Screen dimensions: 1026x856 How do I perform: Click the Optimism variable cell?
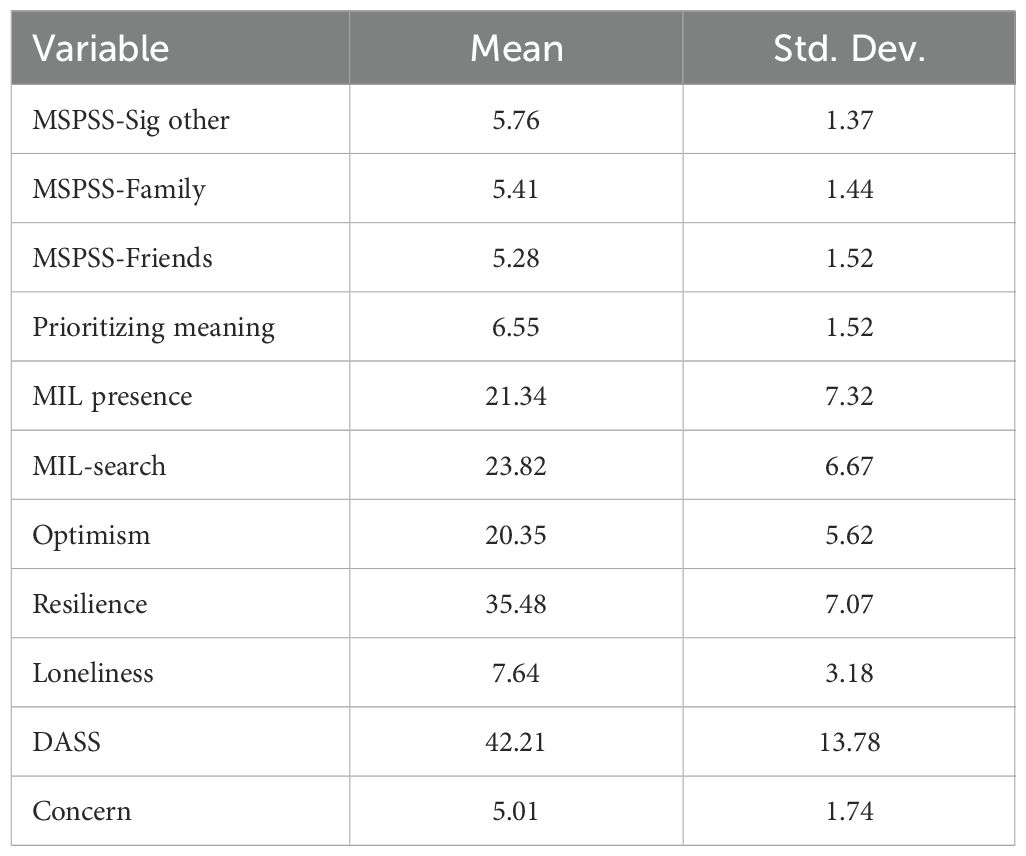pos(91,535)
